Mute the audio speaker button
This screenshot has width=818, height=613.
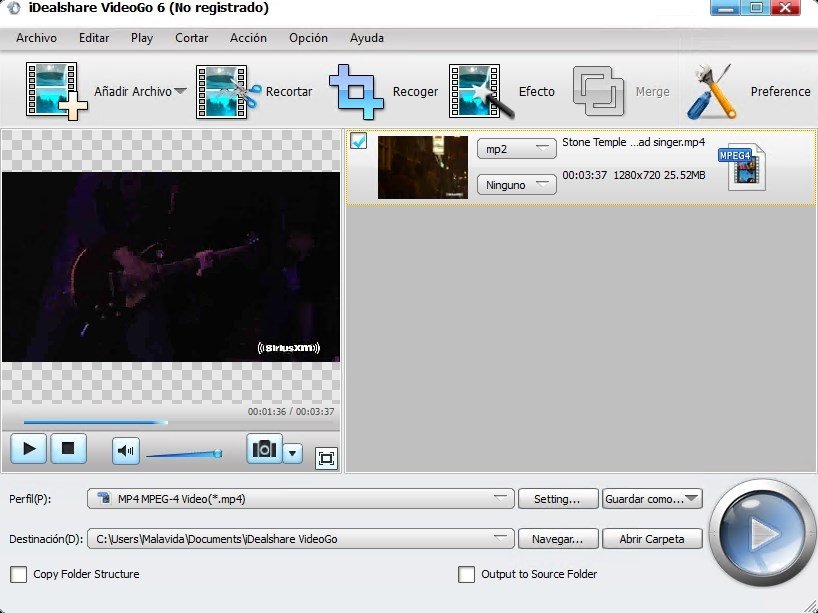click(x=126, y=451)
